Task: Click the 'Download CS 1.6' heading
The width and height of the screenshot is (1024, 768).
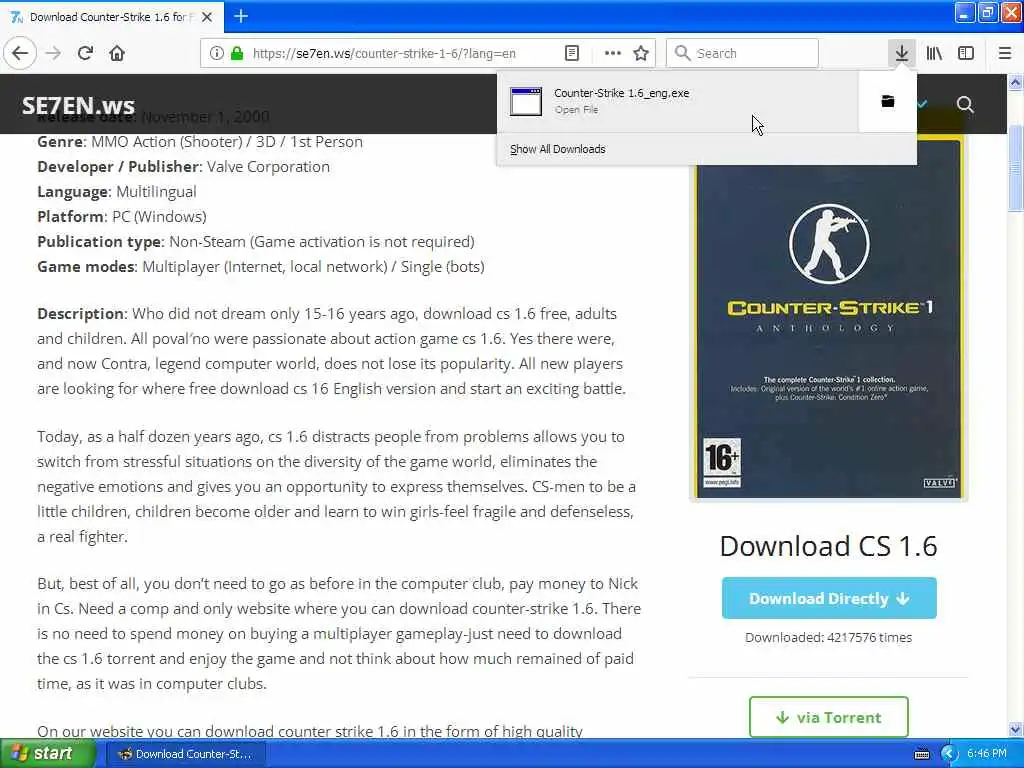Action: (x=828, y=546)
